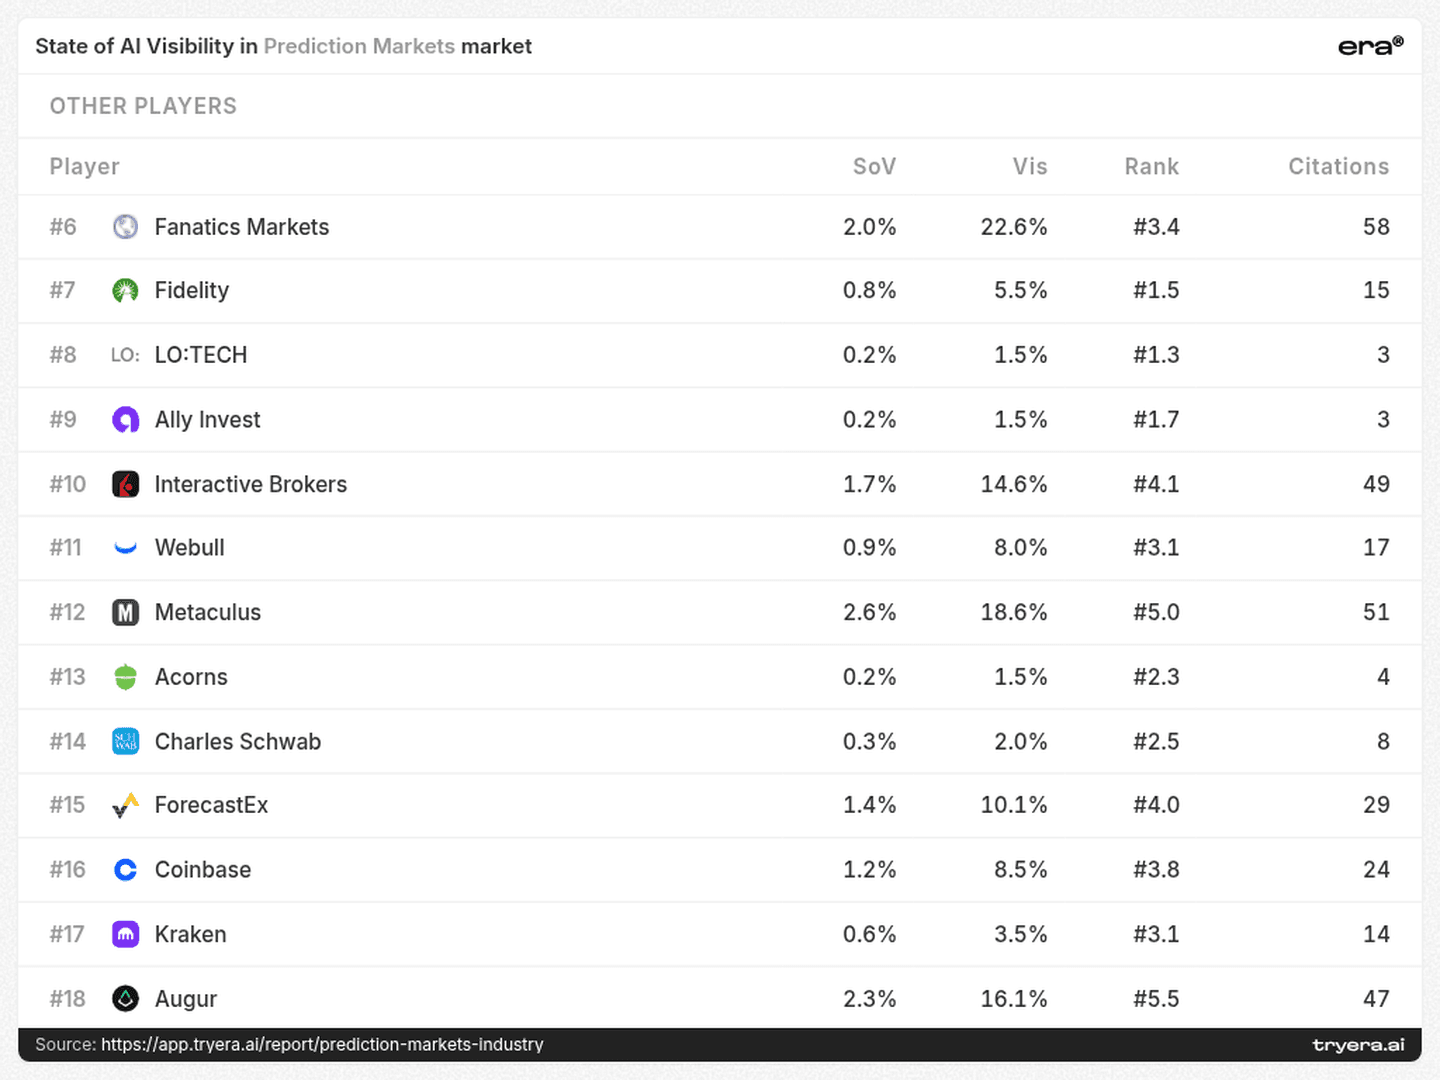Image resolution: width=1440 pixels, height=1080 pixels.
Task: Click the green Fidelity logo icon
Action: point(125,290)
